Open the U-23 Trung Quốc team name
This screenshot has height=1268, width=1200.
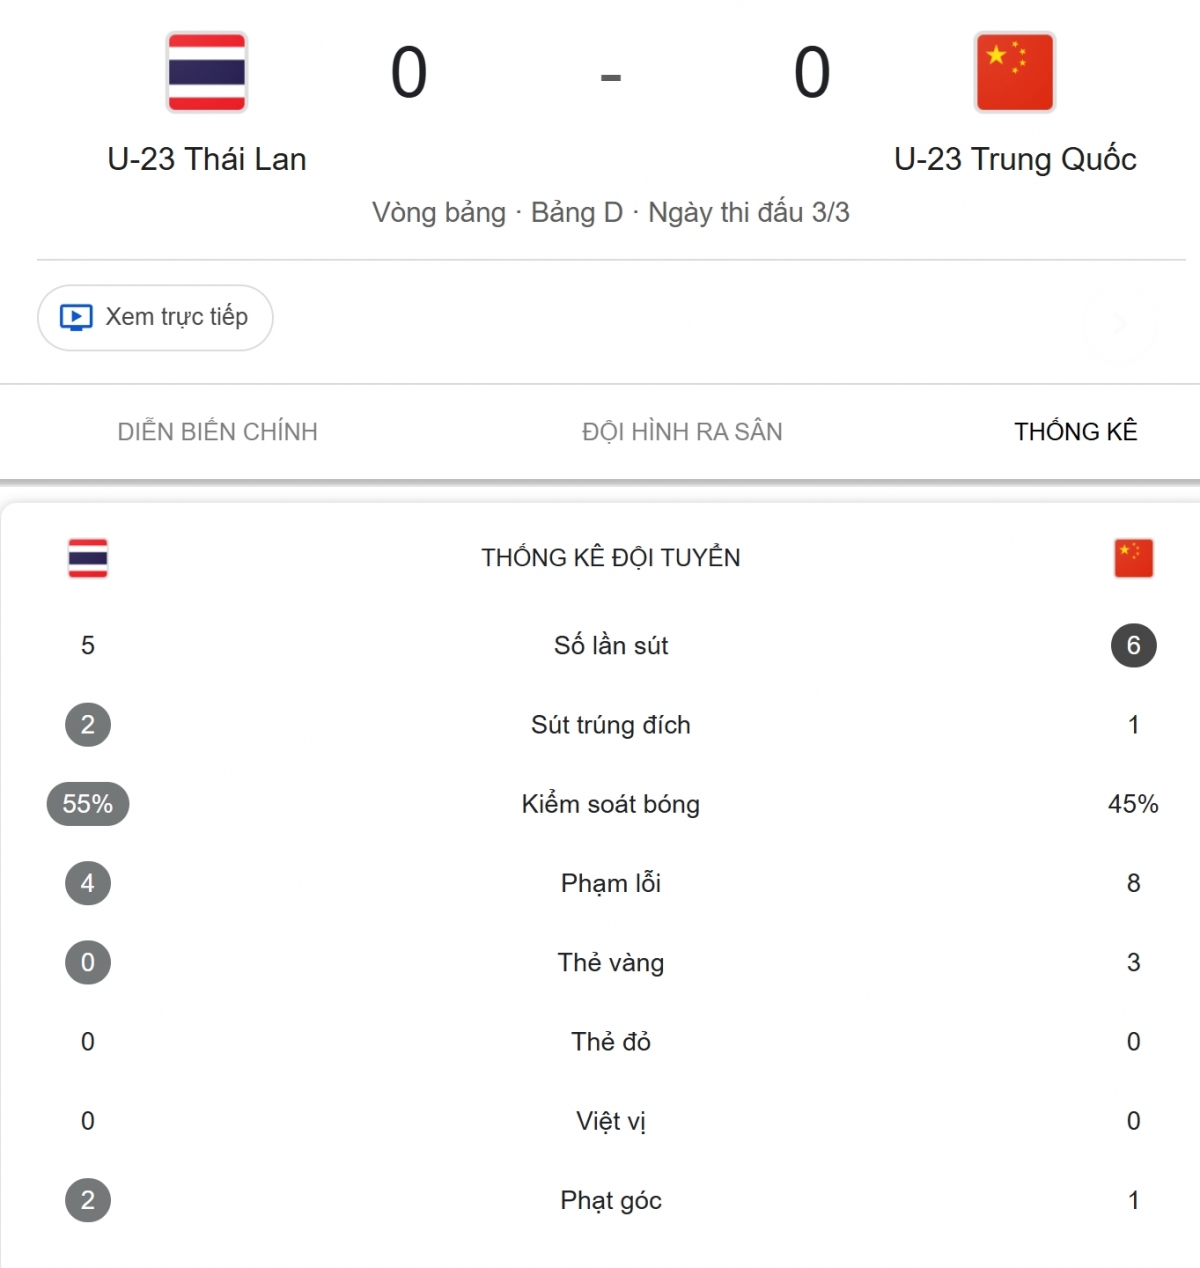tap(1015, 160)
